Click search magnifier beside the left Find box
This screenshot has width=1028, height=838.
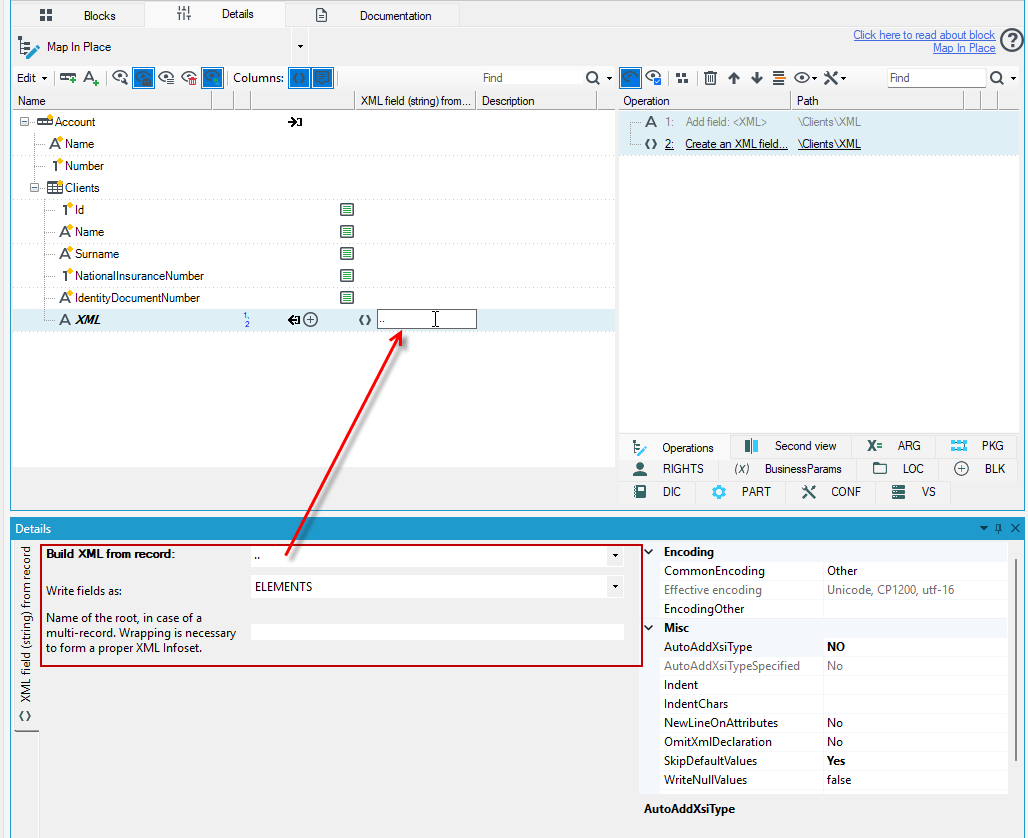point(593,78)
